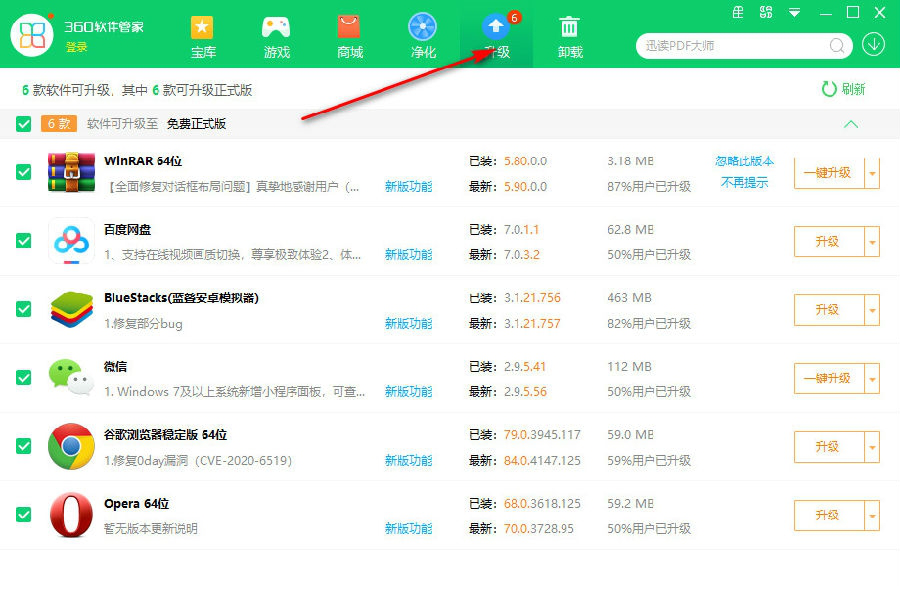Open the main menu triangle in title bar
Screen dimensions: 900x609
(x=794, y=12)
